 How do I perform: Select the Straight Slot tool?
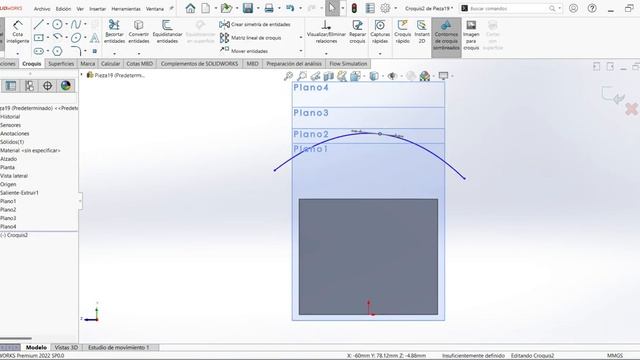[39, 51]
